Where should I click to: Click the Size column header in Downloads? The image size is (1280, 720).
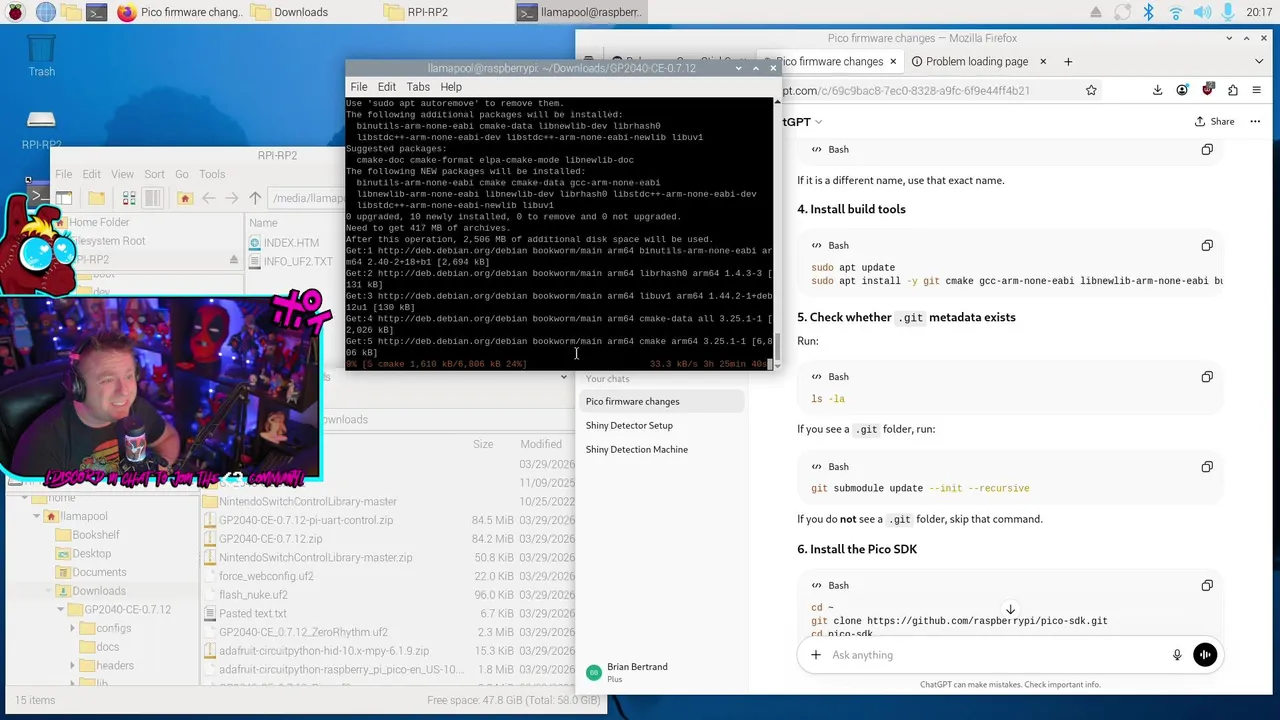(484, 444)
